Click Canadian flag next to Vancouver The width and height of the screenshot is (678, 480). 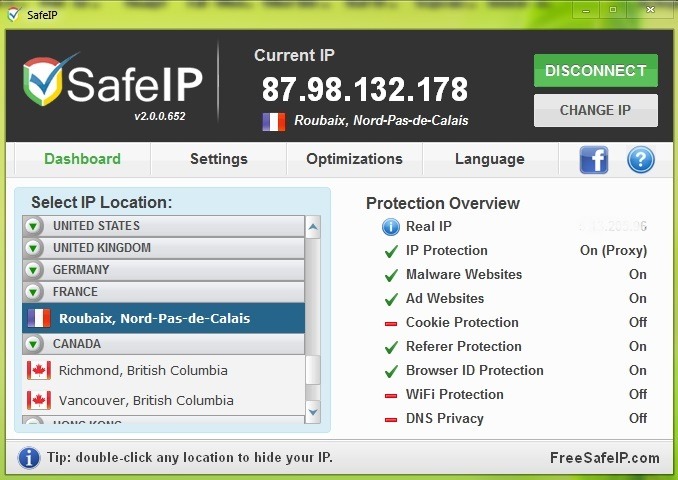[38, 400]
